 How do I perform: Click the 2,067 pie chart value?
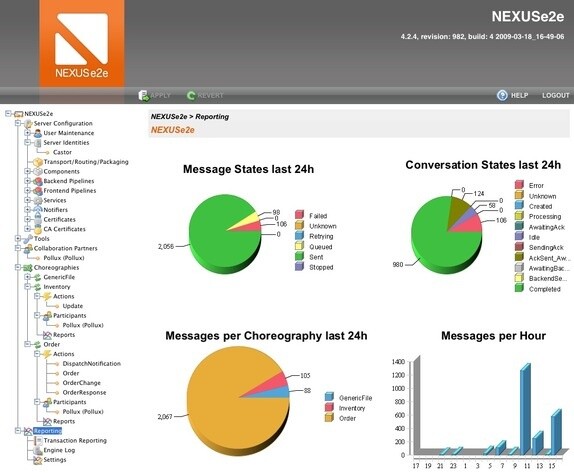[x=165, y=417]
